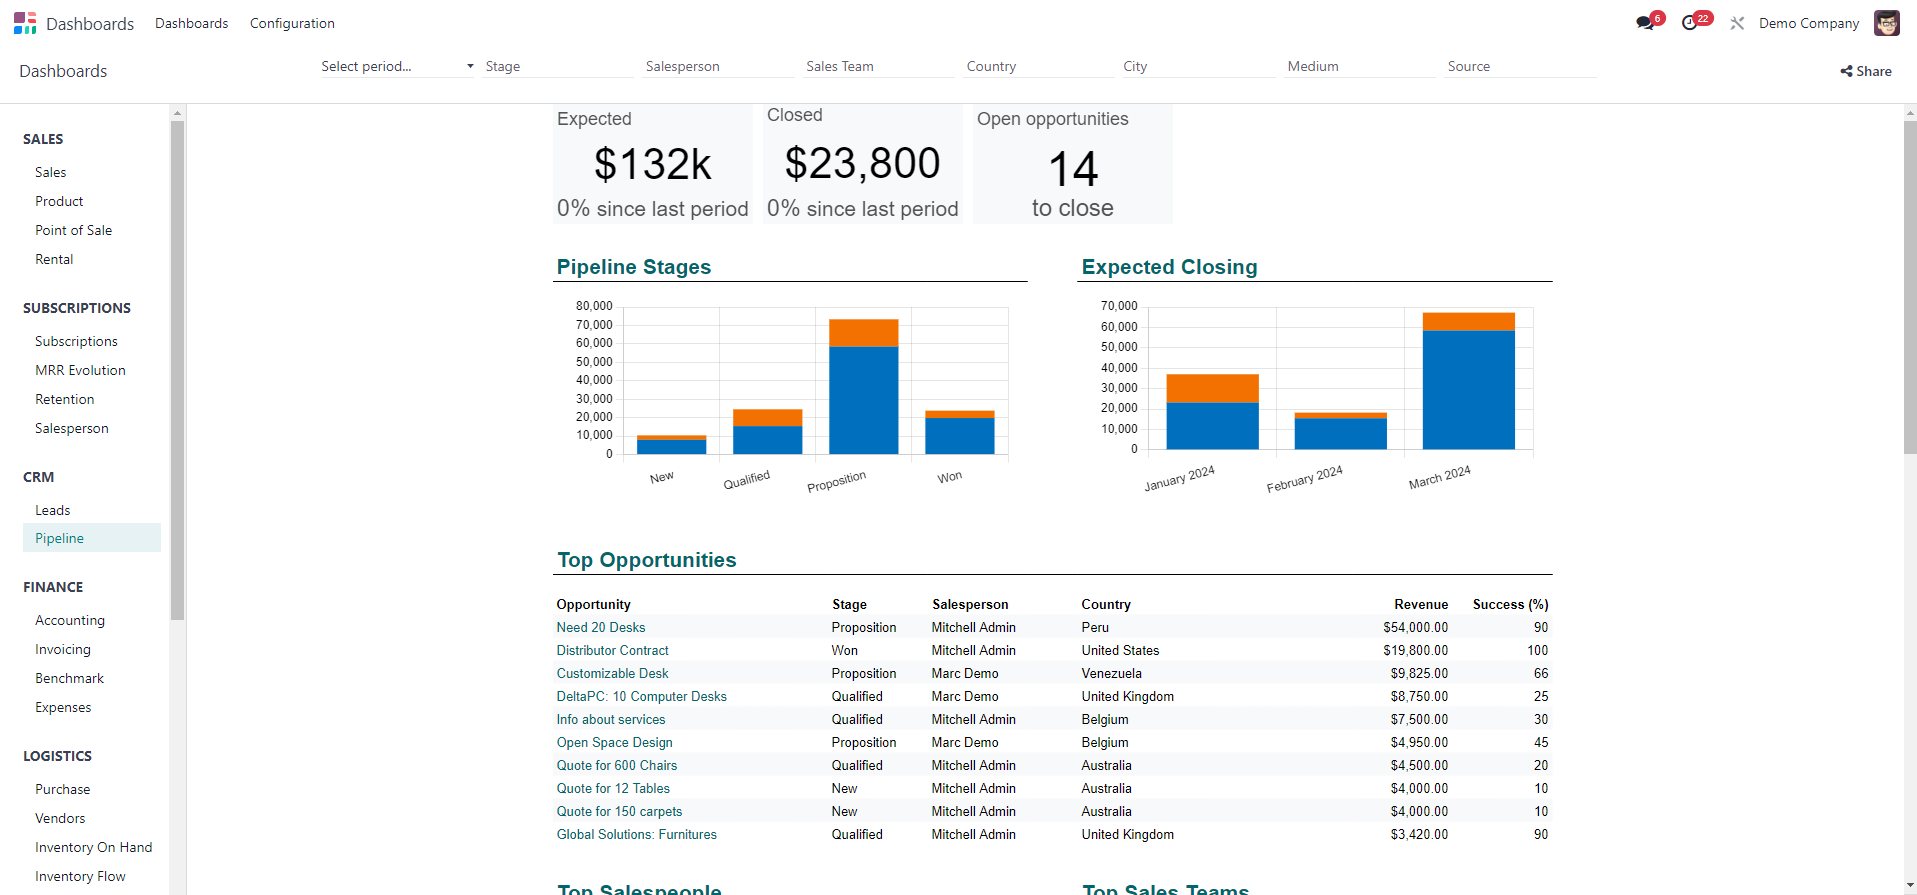Open the chat messages icon
The height and width of the screenshot is (895, 1917).
click(x=1645, y=23)
